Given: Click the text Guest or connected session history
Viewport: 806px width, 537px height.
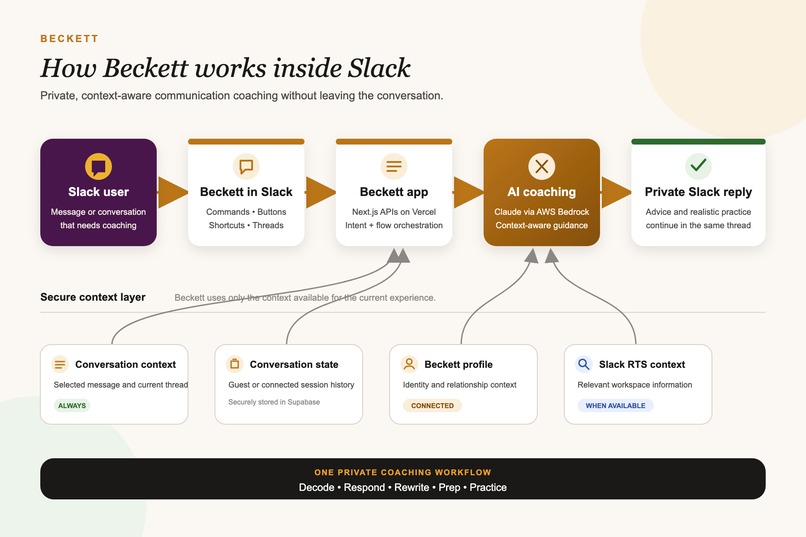Looking at the screenshot, I should (x=291, y=384).
